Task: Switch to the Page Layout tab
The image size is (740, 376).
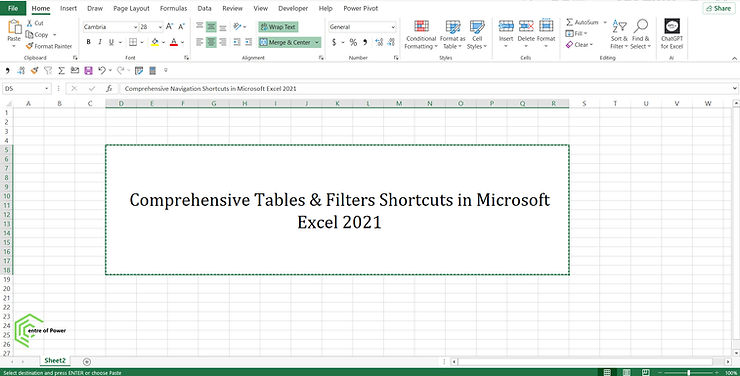Action: click(131, 8)
